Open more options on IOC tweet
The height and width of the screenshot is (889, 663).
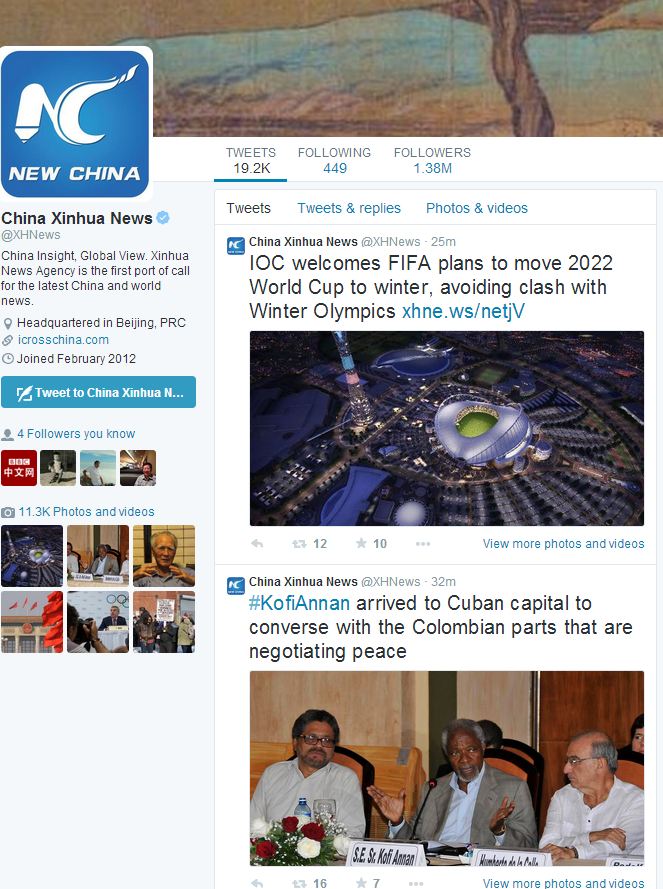(423, 544)
